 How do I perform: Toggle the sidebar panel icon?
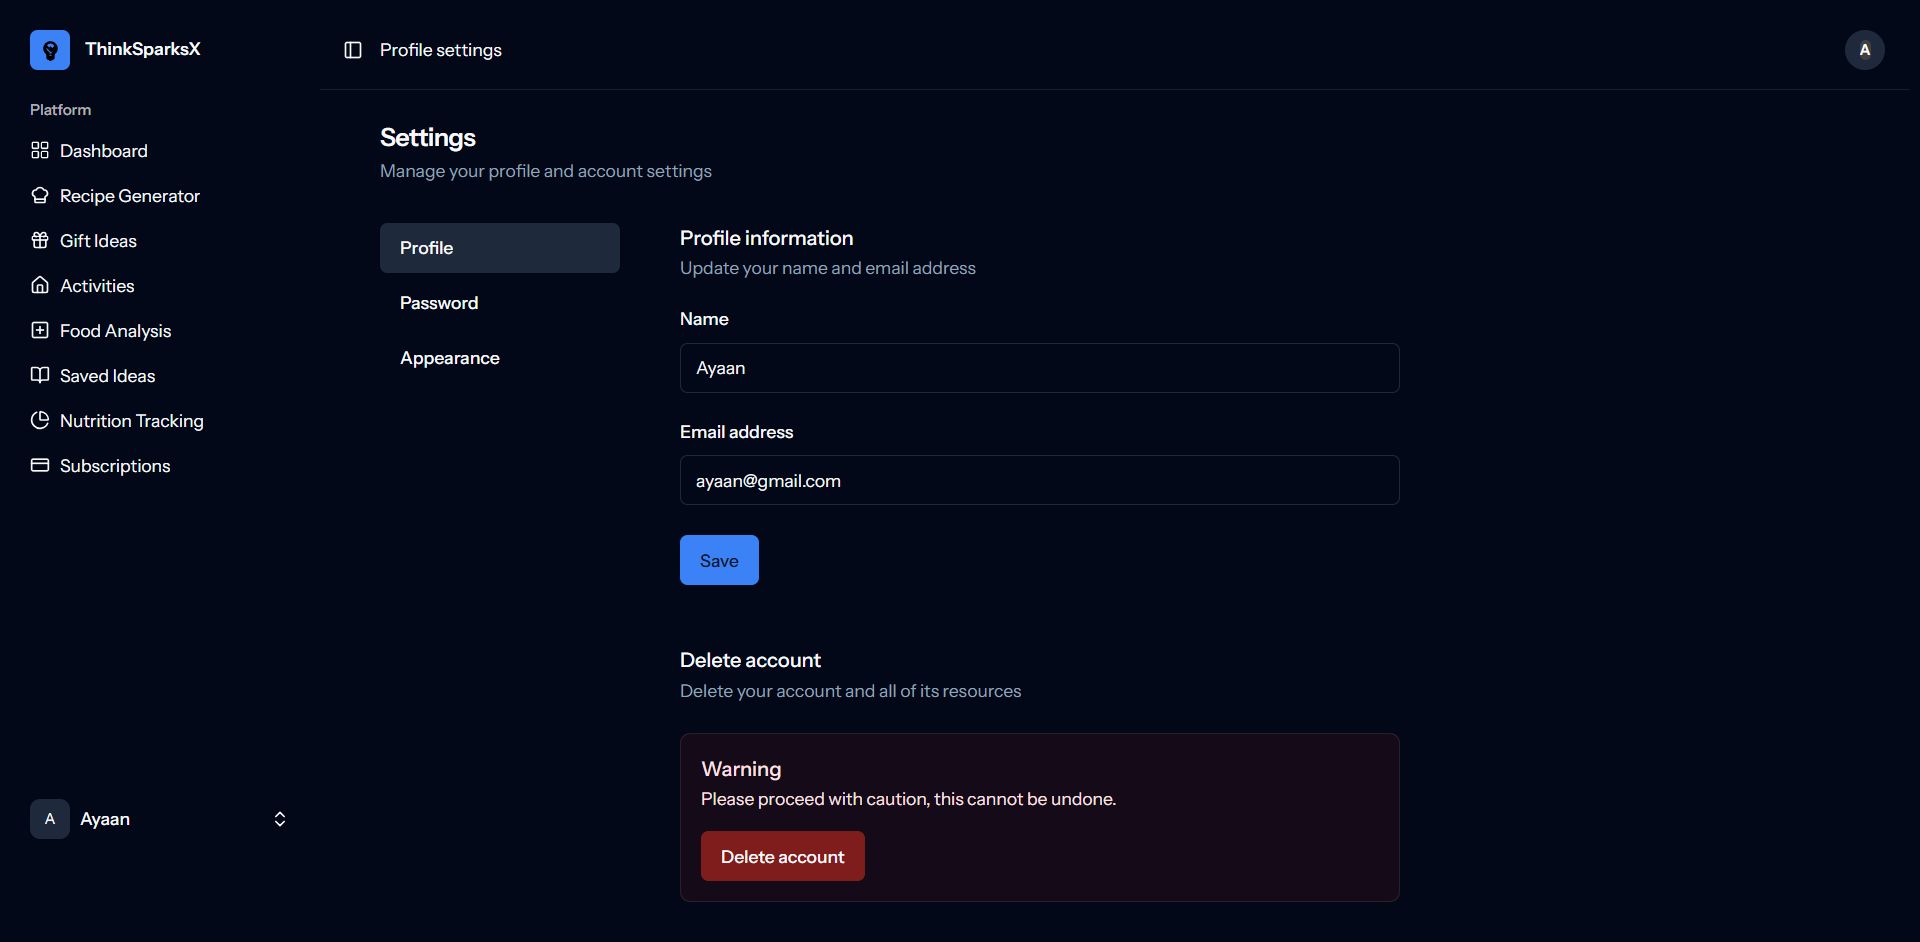[x=353, y=50]
